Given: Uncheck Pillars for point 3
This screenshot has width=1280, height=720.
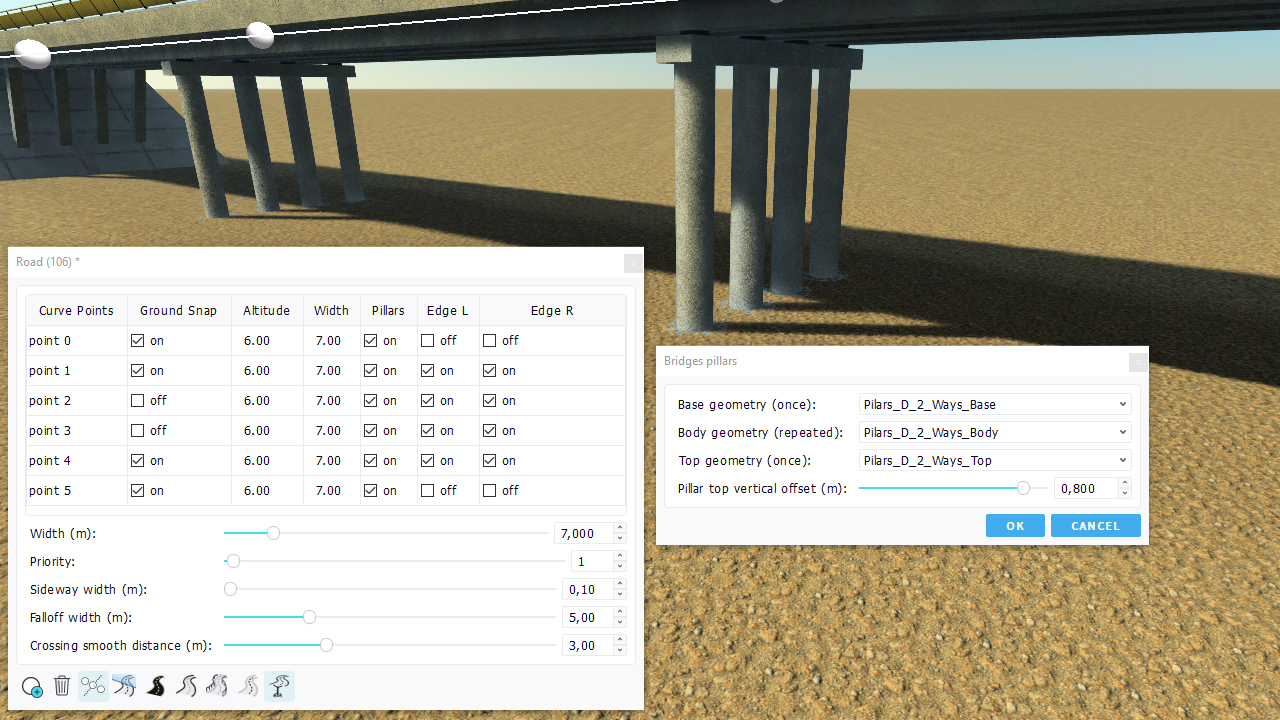Looking at the screenshot, I should [x=371, y=431].
